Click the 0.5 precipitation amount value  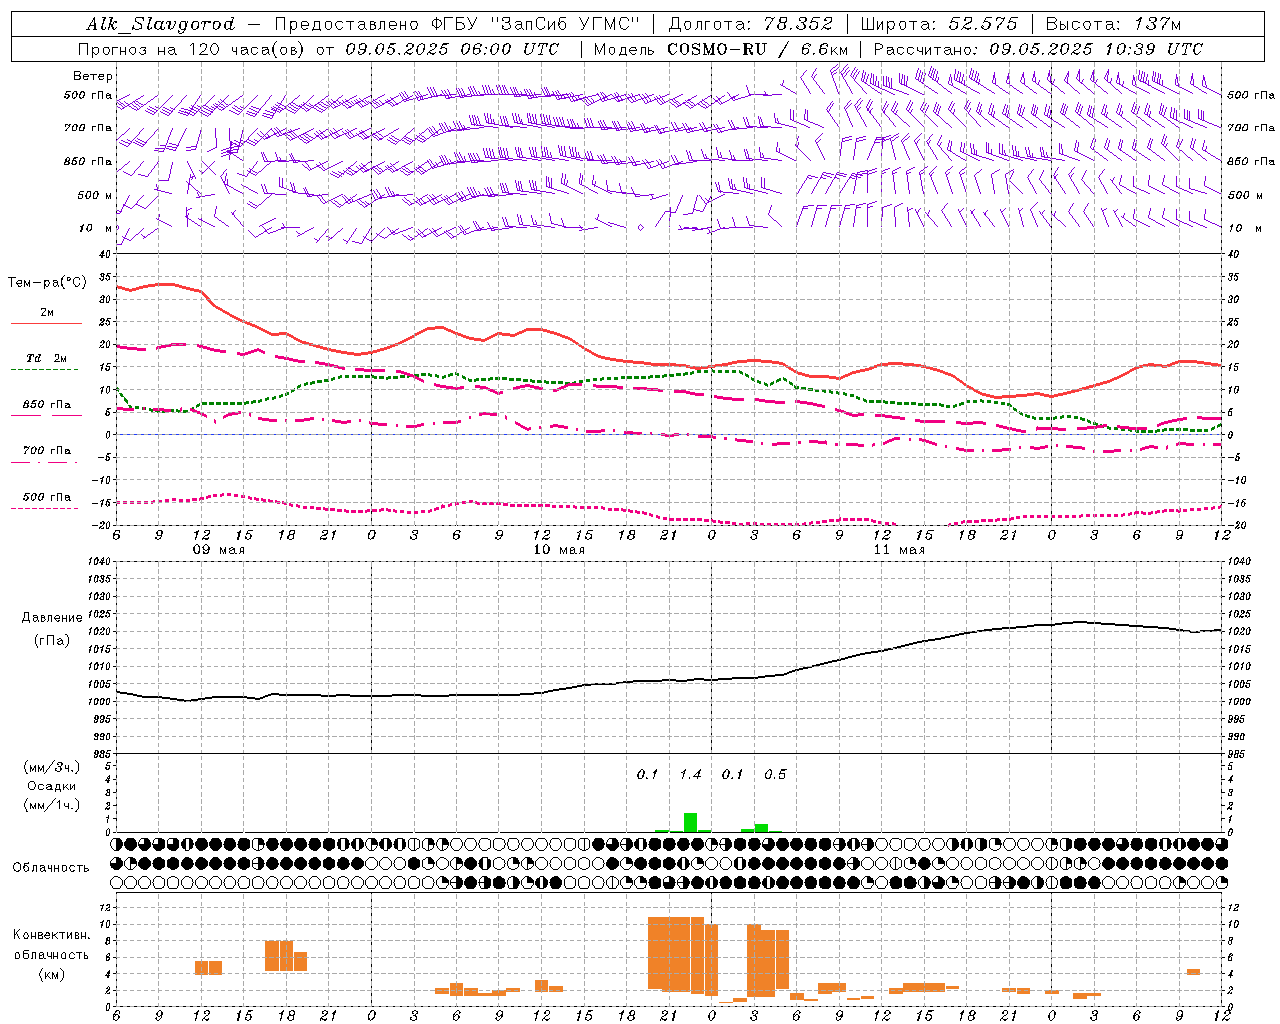point(775,774)
